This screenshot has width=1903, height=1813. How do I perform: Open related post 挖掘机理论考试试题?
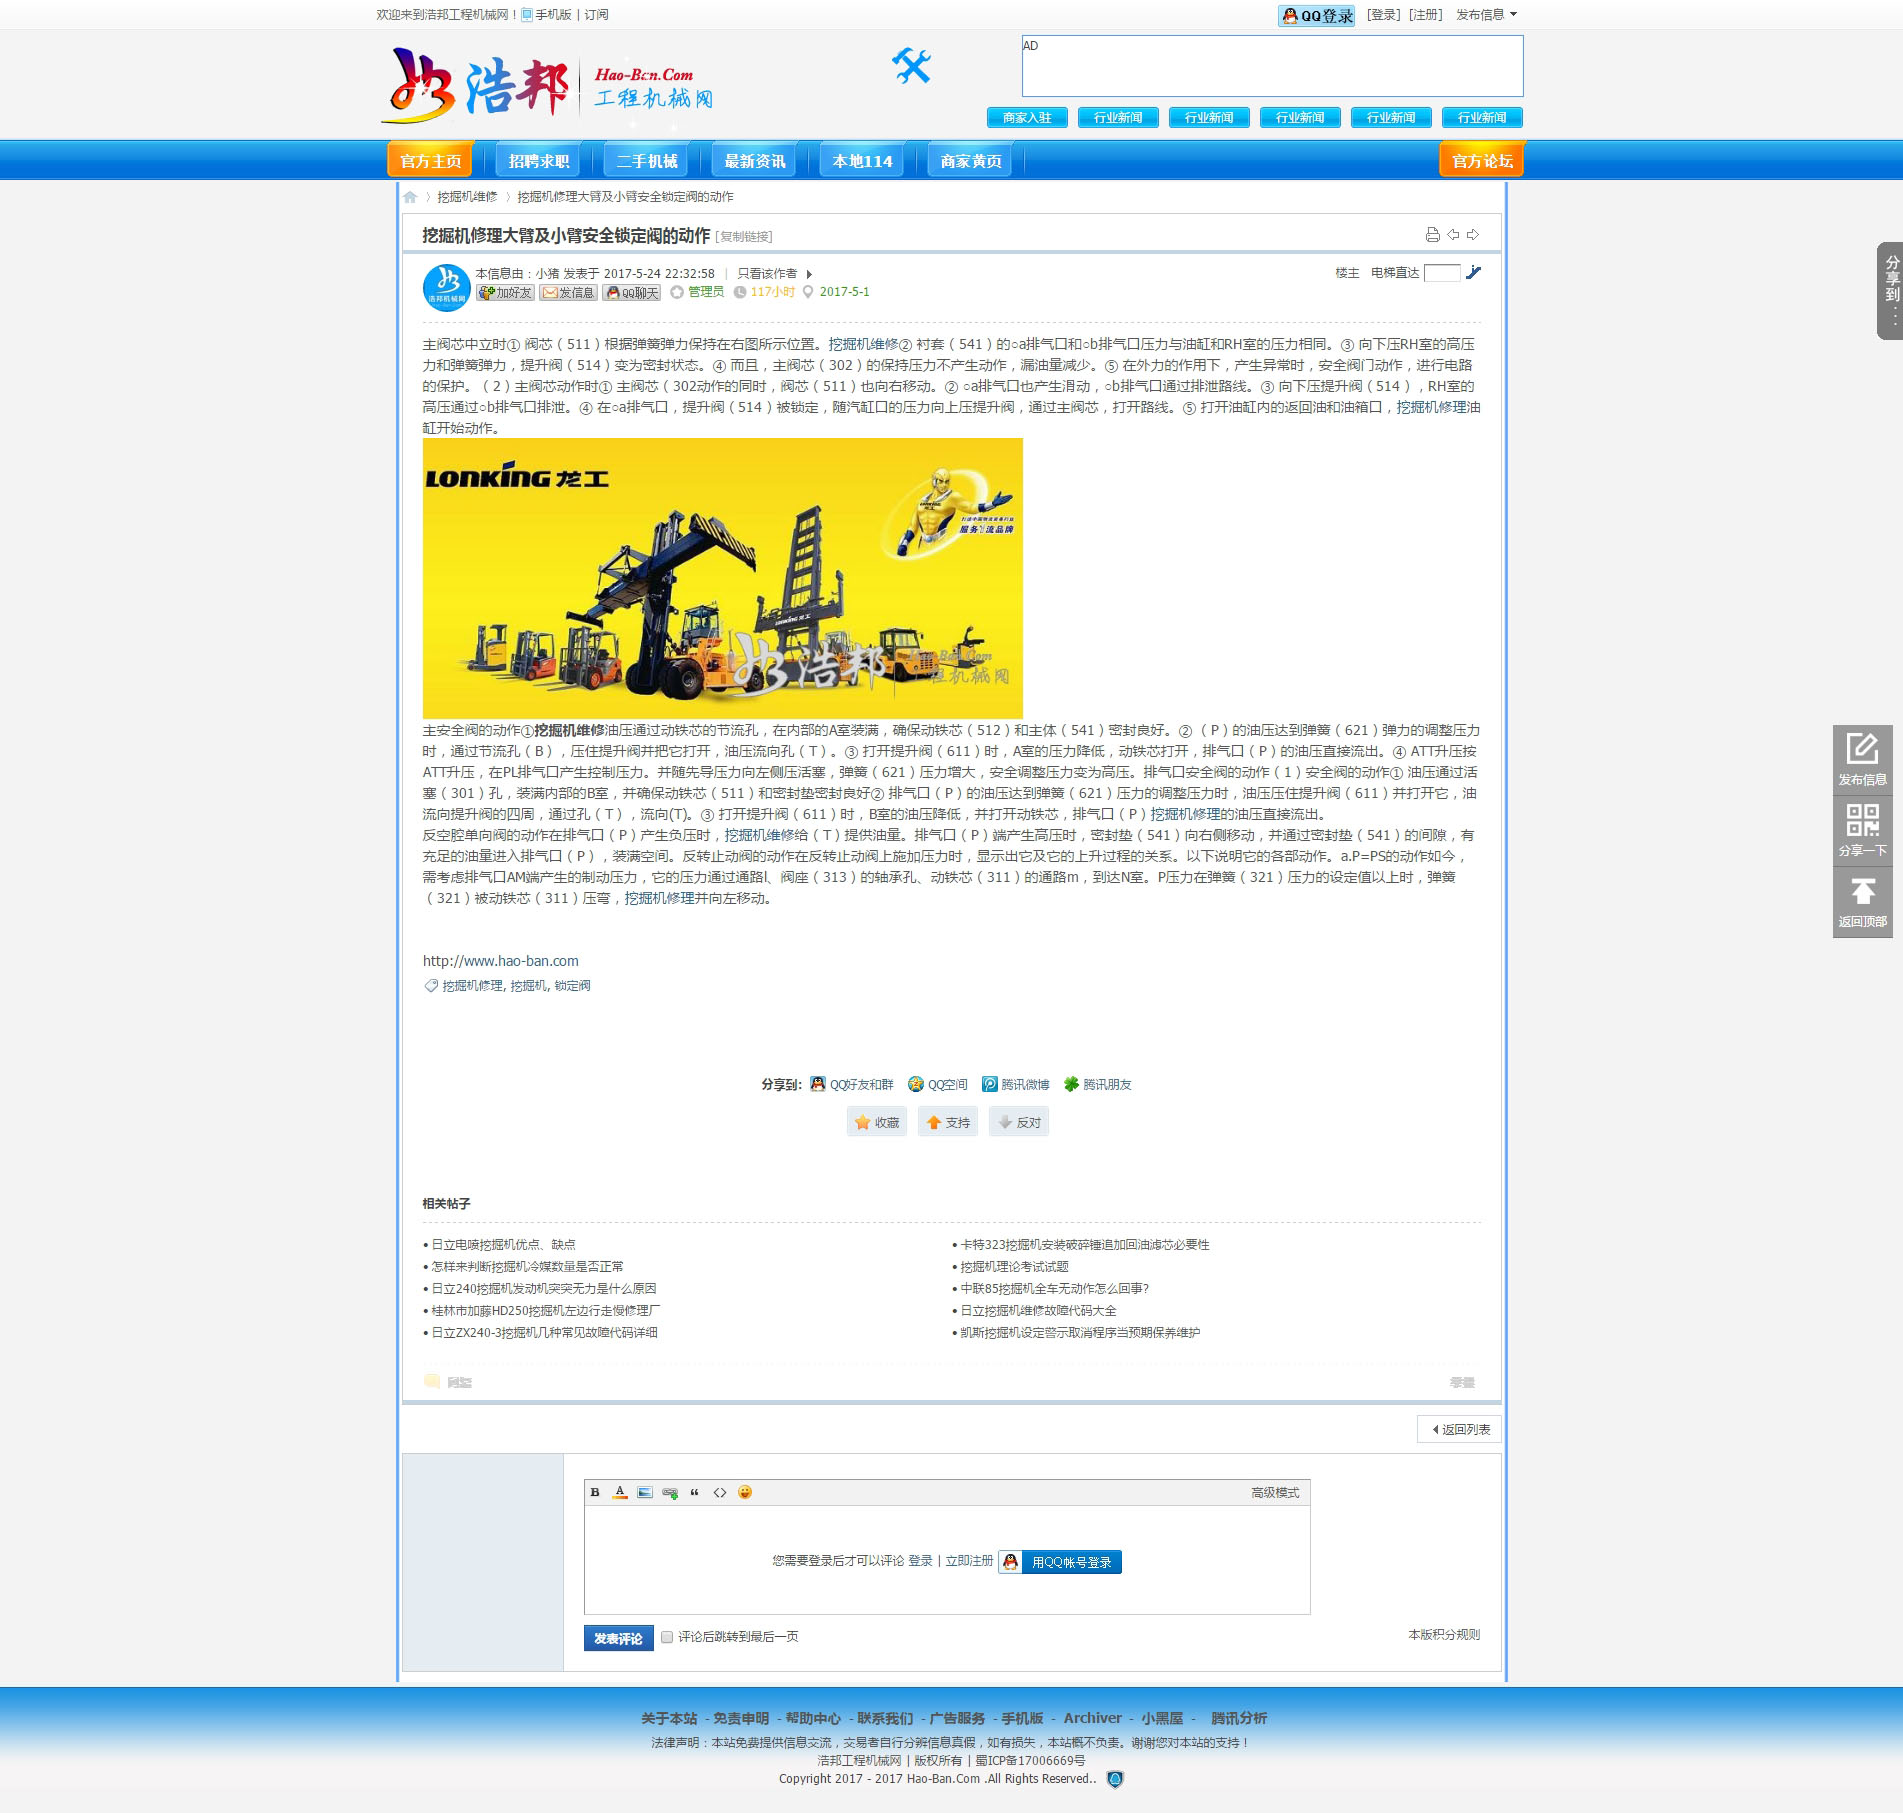pyautogui.click(x=1014, y=1267)
